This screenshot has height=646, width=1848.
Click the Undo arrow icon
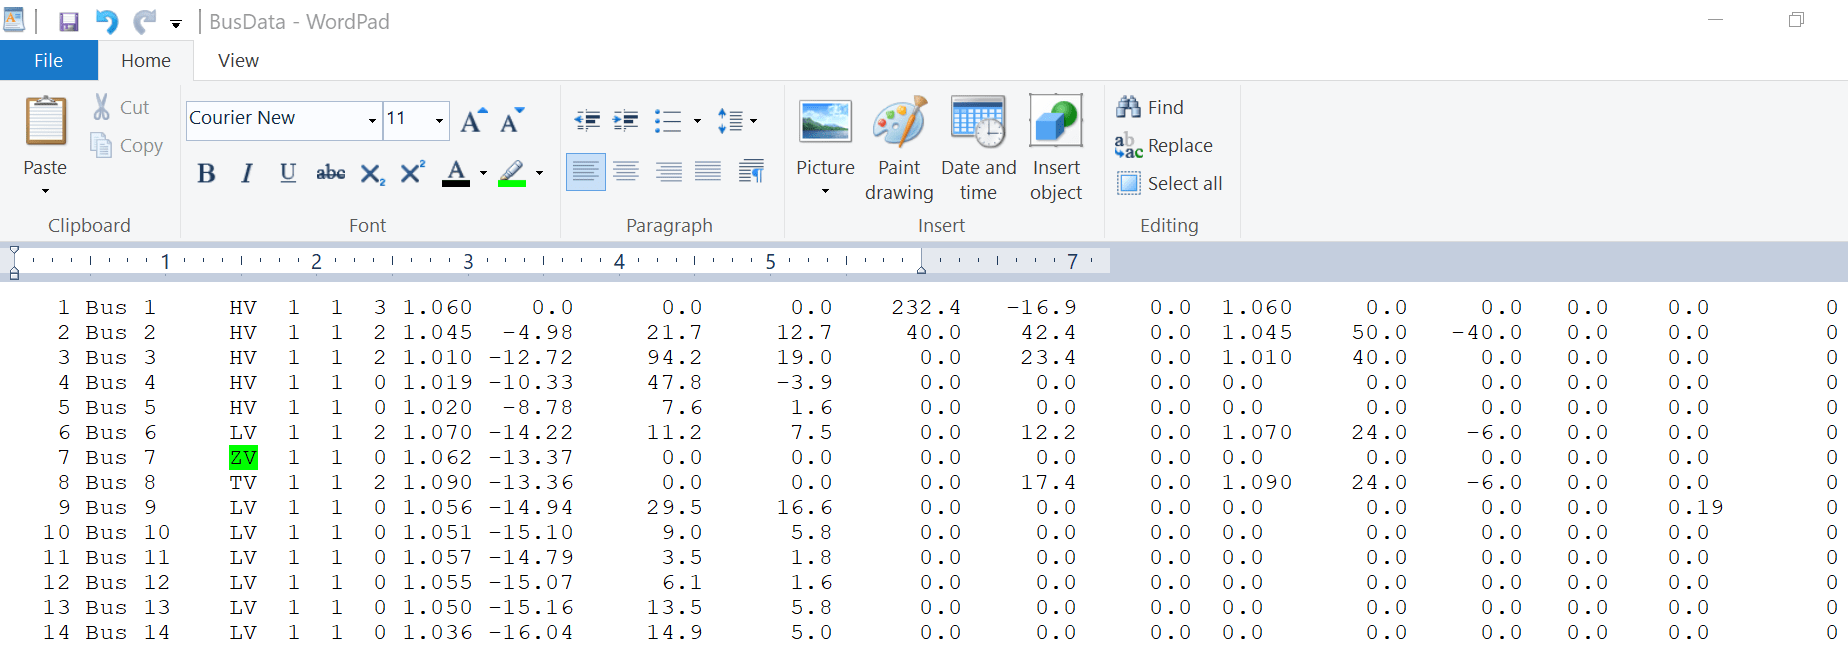(x=107, y=22)
